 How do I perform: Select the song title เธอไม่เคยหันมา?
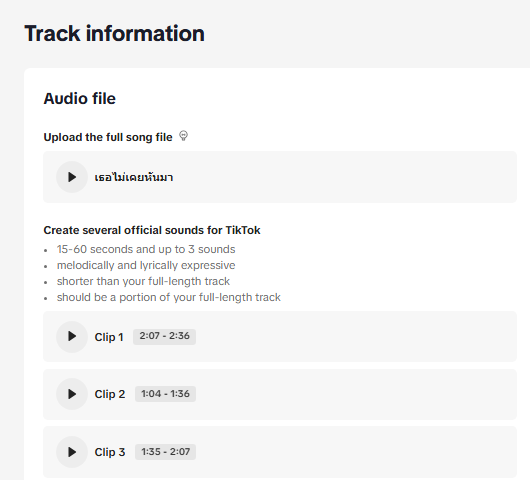[x=134, y=177]
